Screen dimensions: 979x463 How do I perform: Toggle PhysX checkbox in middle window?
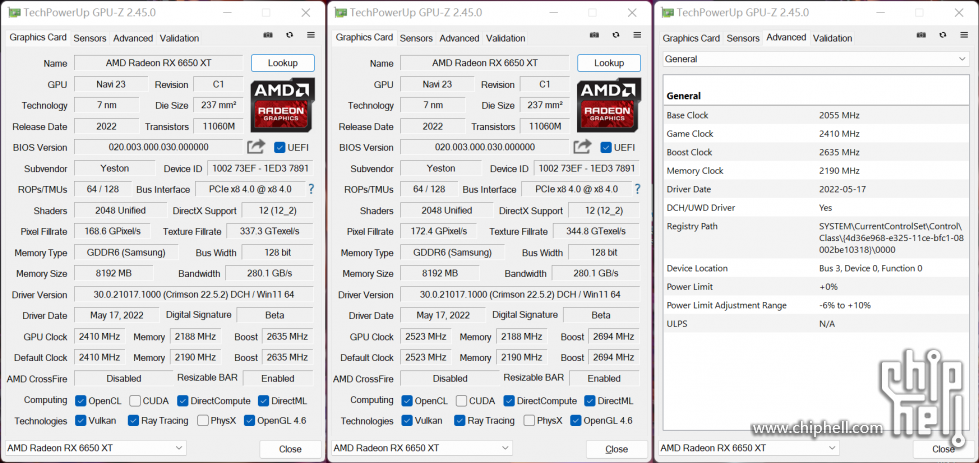pos(529,421)
